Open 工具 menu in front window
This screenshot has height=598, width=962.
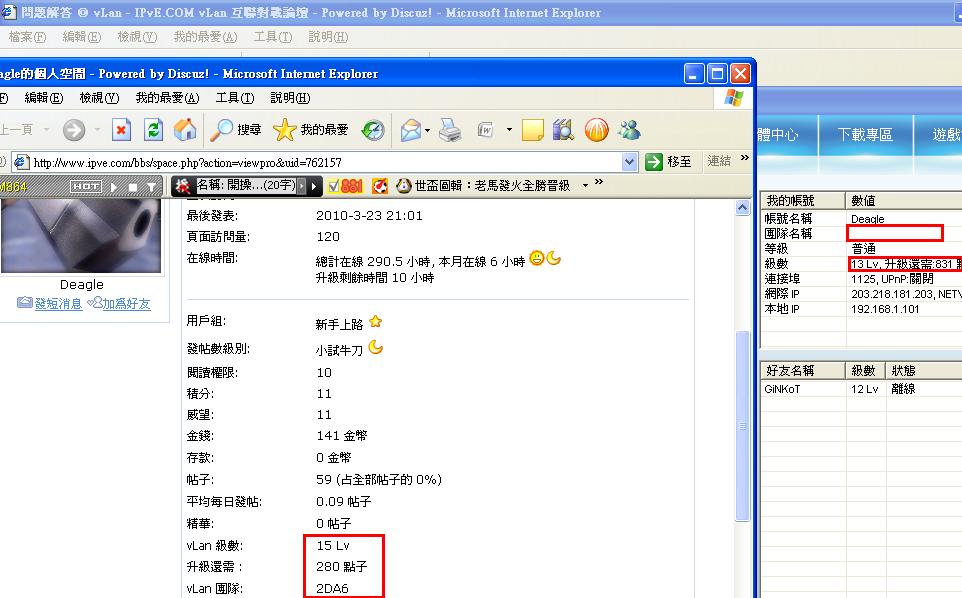[x=235, y=98]
